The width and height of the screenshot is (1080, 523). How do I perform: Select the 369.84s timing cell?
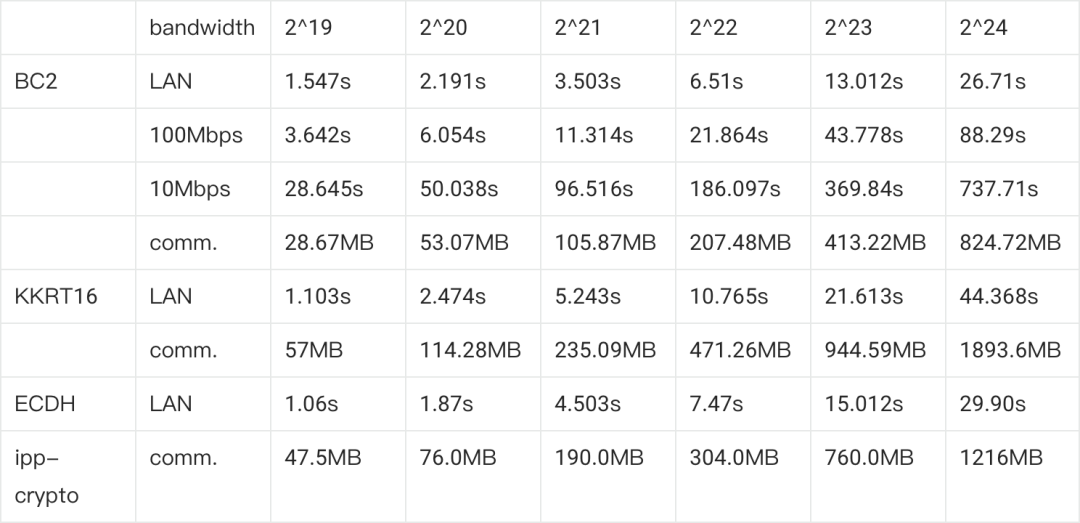[x=867, y=189]
